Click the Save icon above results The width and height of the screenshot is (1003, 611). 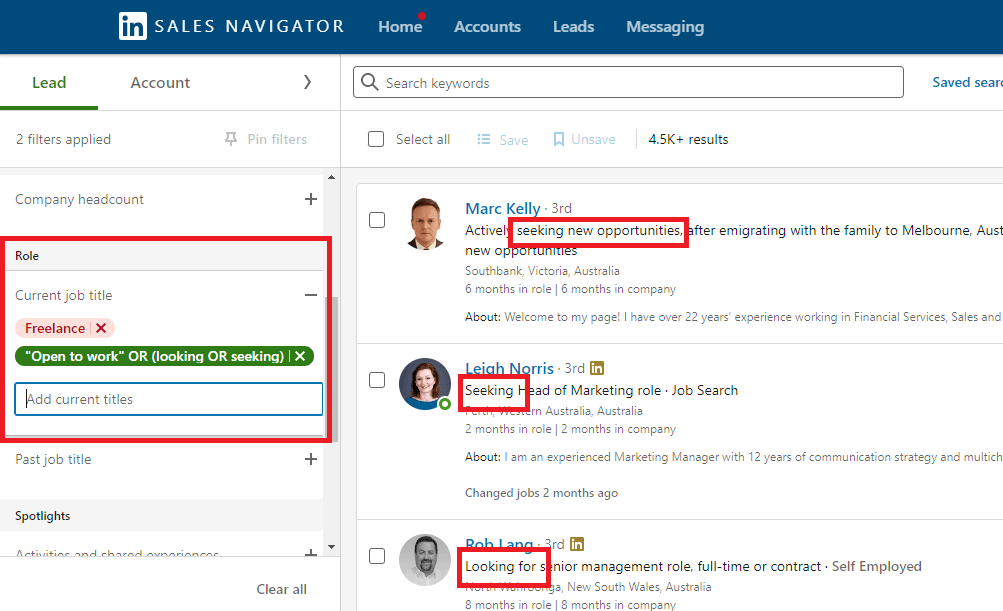tap(484, 139)
